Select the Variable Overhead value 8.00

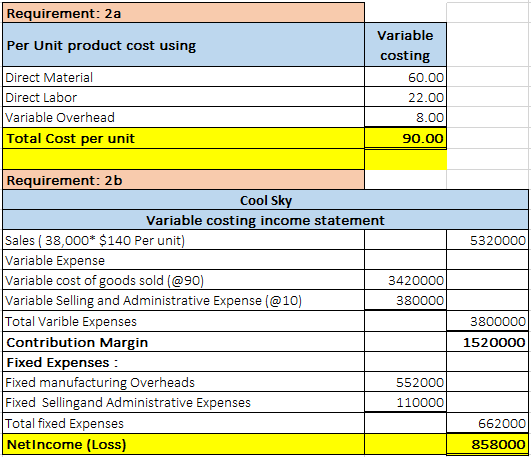(x=405, y=117)
